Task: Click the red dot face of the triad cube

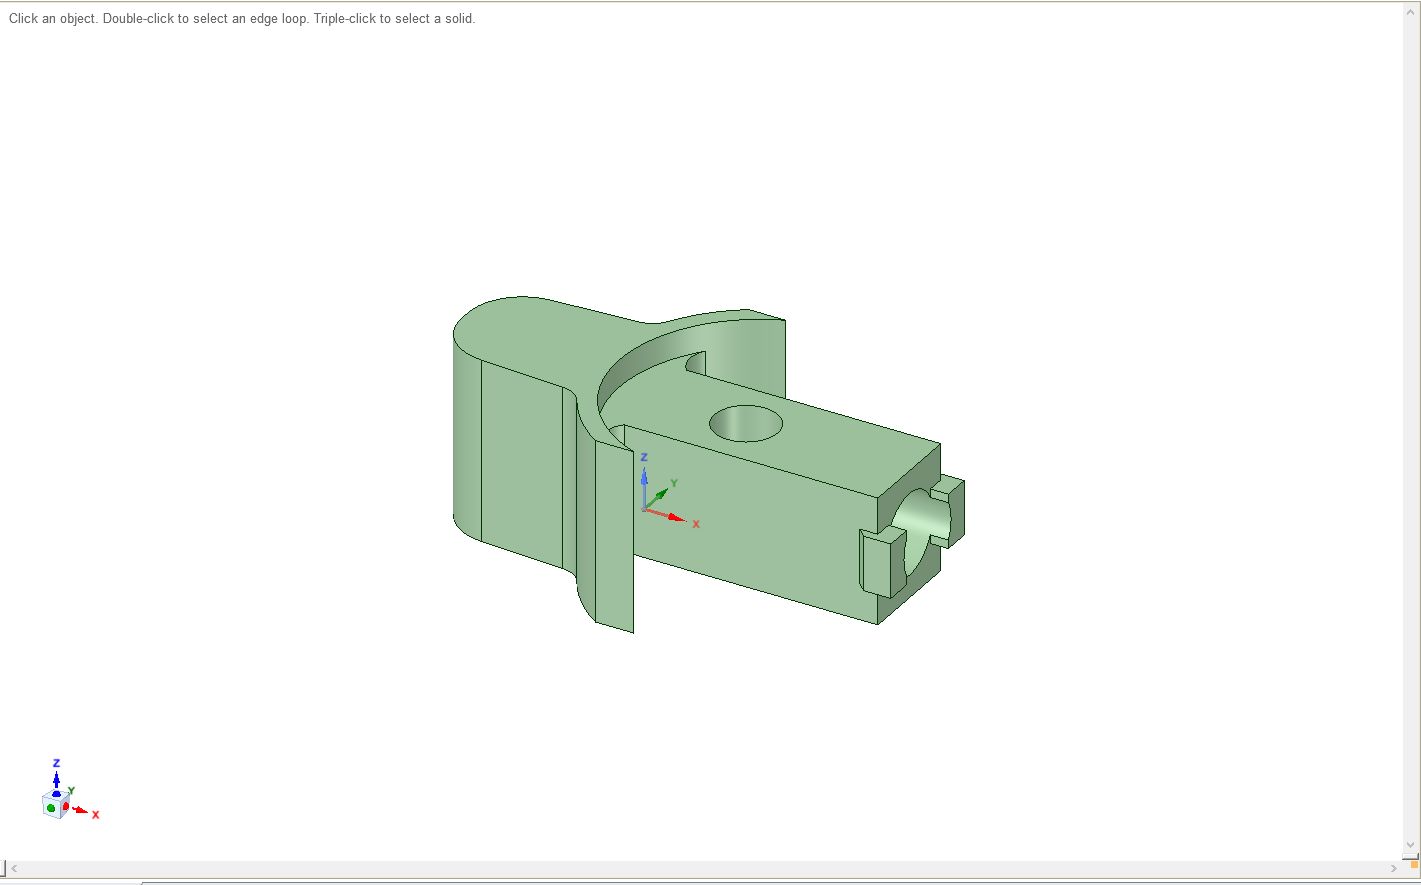Action: point(66,805)
